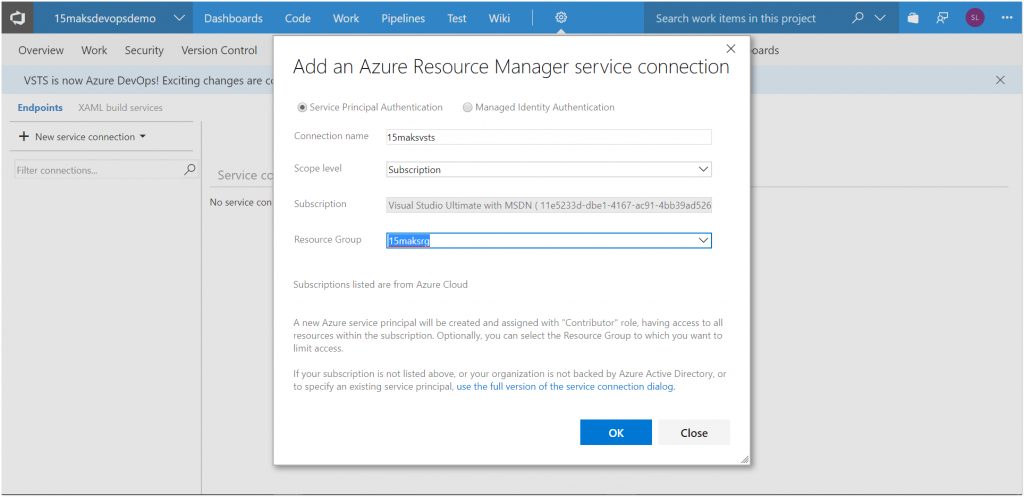Select Managed Identity Authentication radio
Screen dimensions: 1024x497
[468, 107]
